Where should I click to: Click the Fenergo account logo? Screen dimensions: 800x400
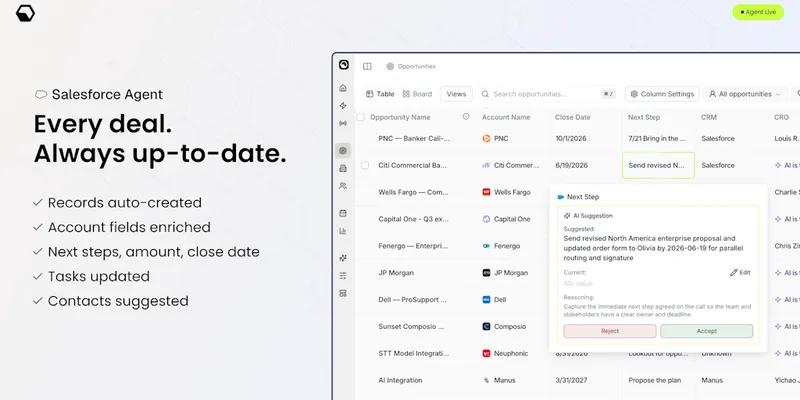[x=486, y=246]
